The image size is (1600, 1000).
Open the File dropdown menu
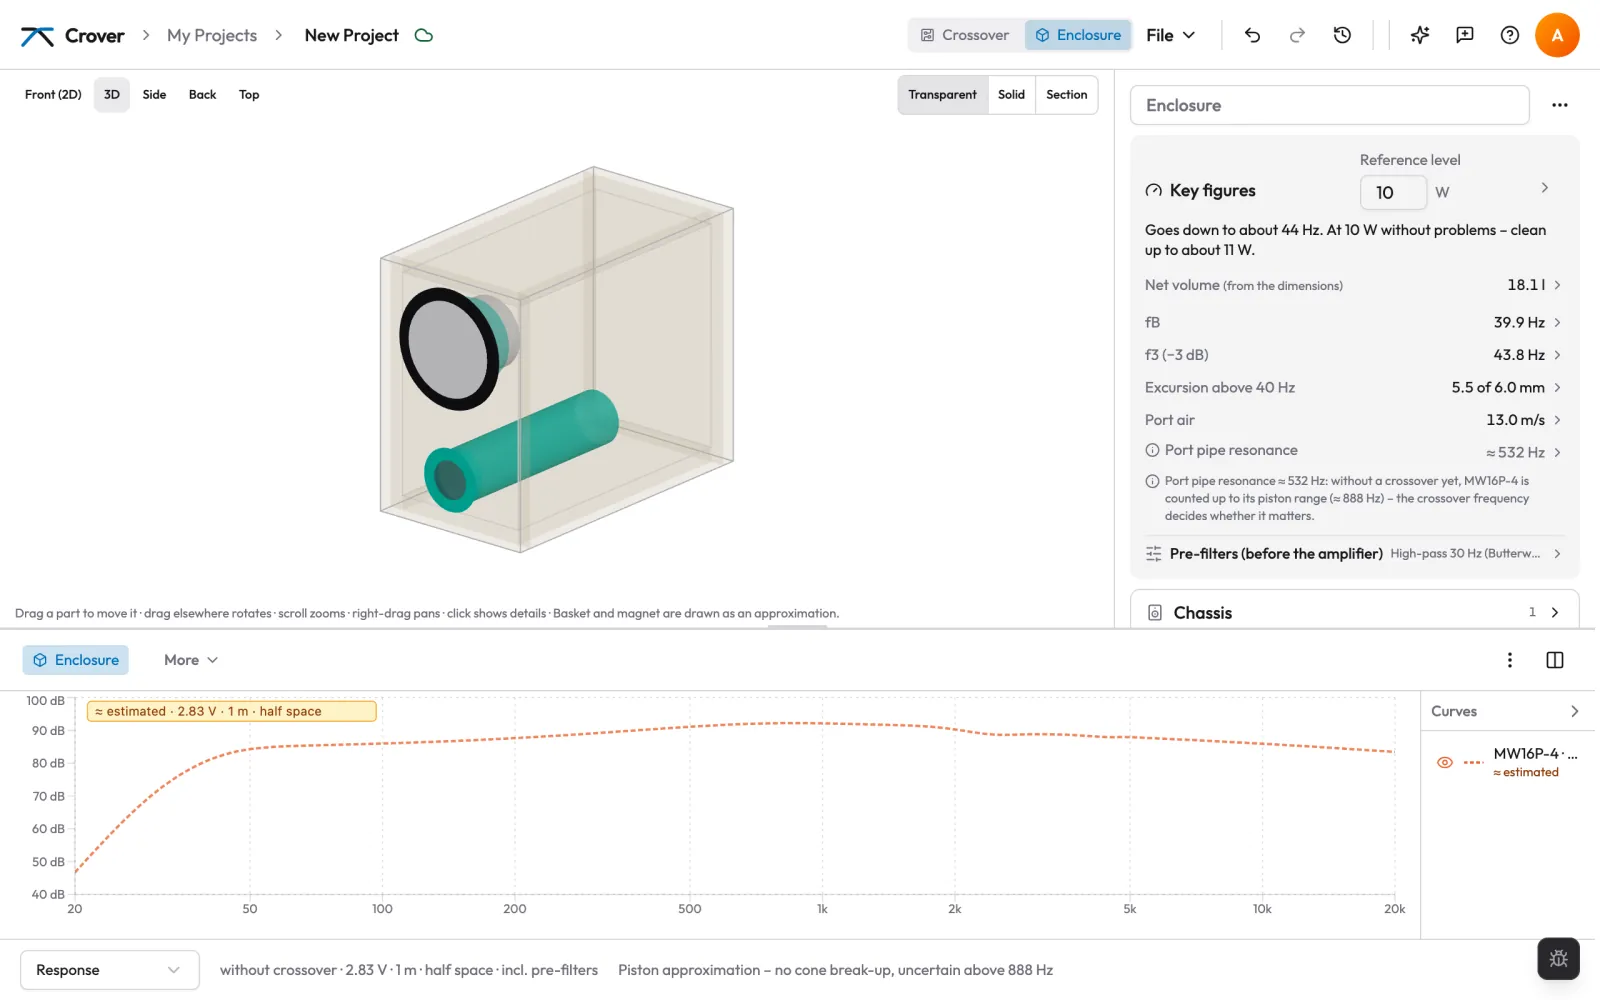click(1170, 35)
